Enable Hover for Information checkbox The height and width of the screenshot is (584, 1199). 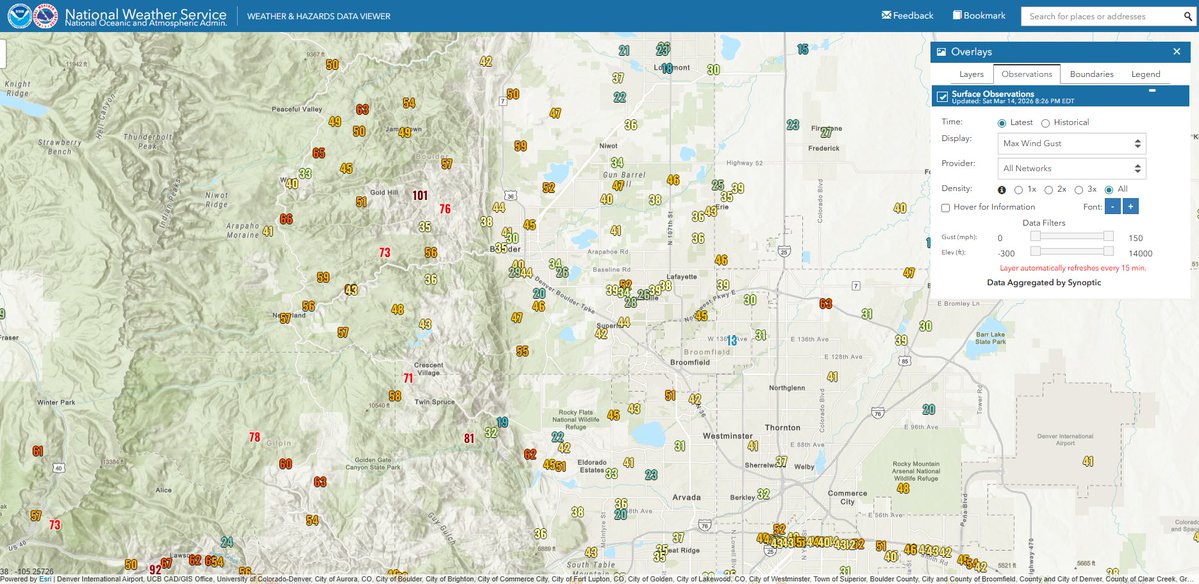(x=946, y=207)
